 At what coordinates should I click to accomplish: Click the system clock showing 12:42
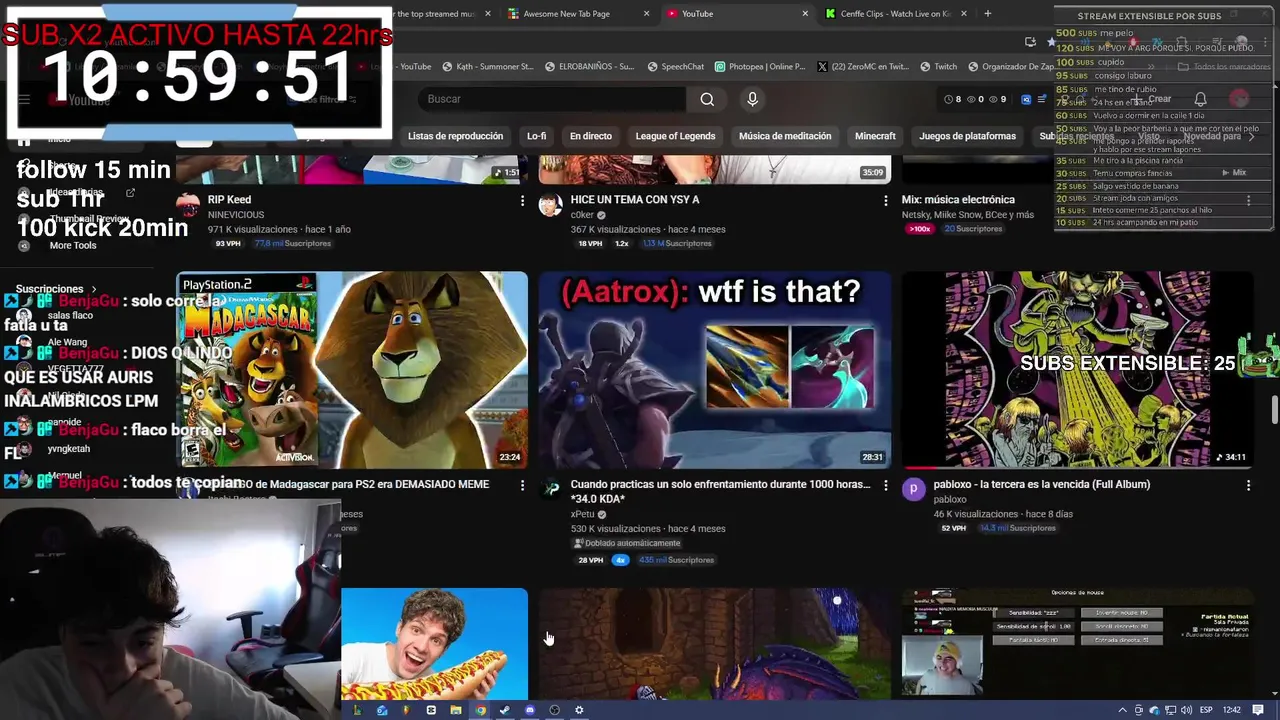pos(1232,710)
